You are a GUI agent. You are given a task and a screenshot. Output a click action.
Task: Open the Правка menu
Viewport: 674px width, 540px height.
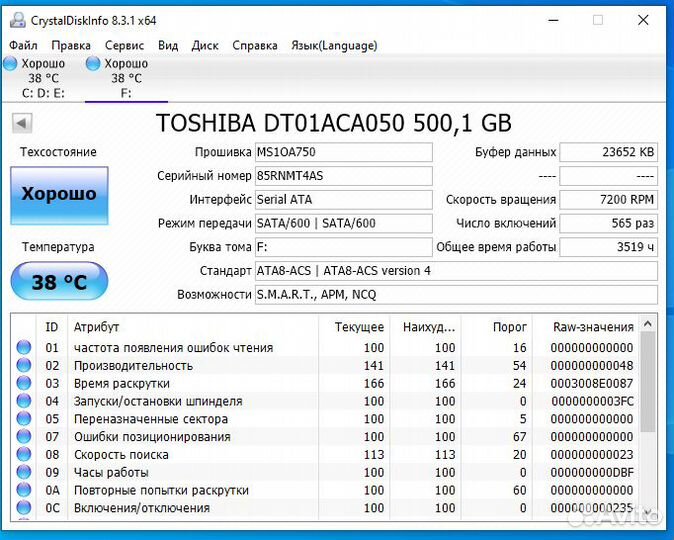(x=71, y=46)
